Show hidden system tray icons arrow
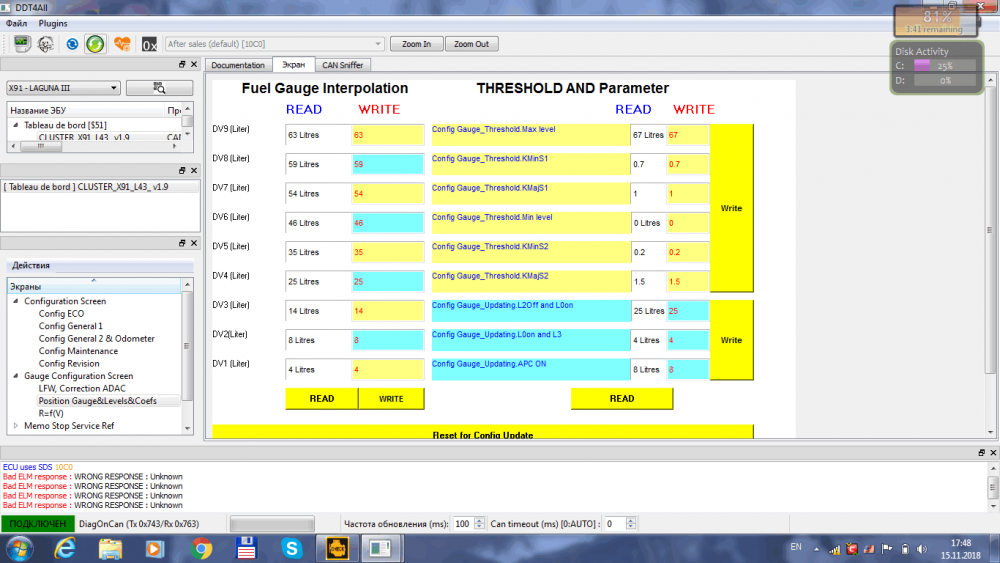Viewport: 1000px width, 563px height. pyautogui.click(x=816, y=548)
